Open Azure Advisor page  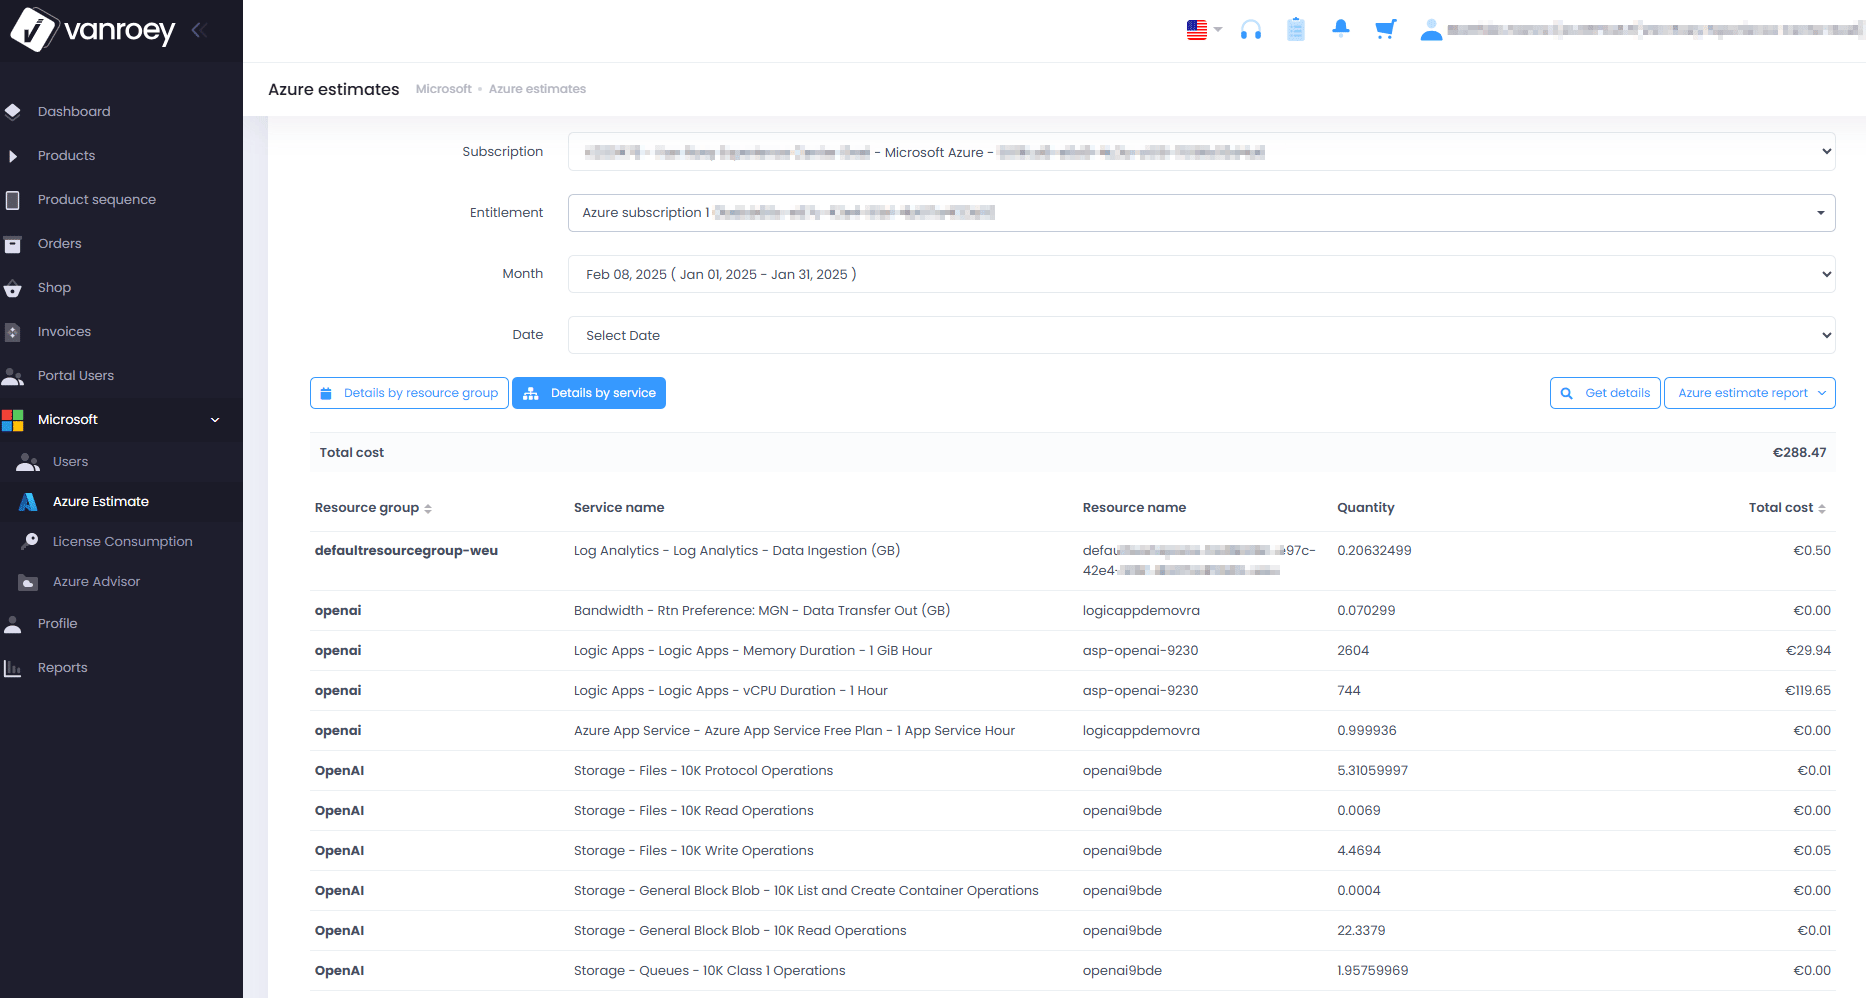pos(96,581)
